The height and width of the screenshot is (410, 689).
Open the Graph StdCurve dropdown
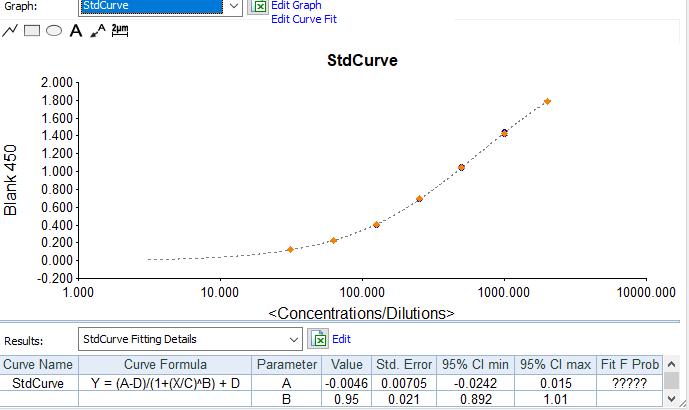(234, 6)
